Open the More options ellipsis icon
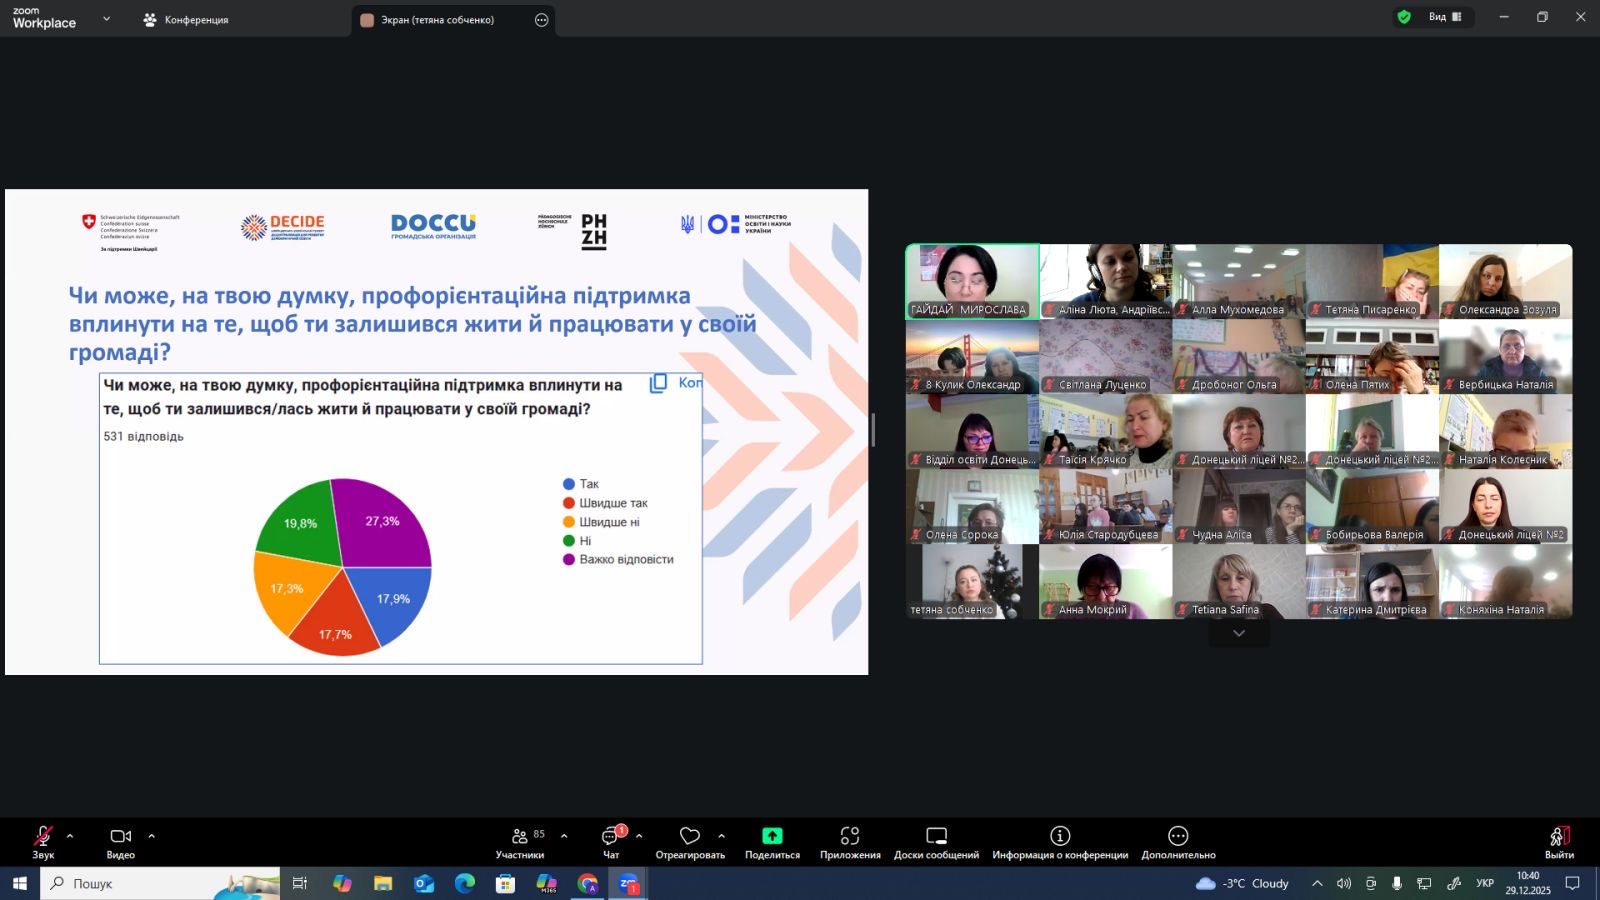Viewport: 1600px width, 900px height. [x=1178, y=836]
